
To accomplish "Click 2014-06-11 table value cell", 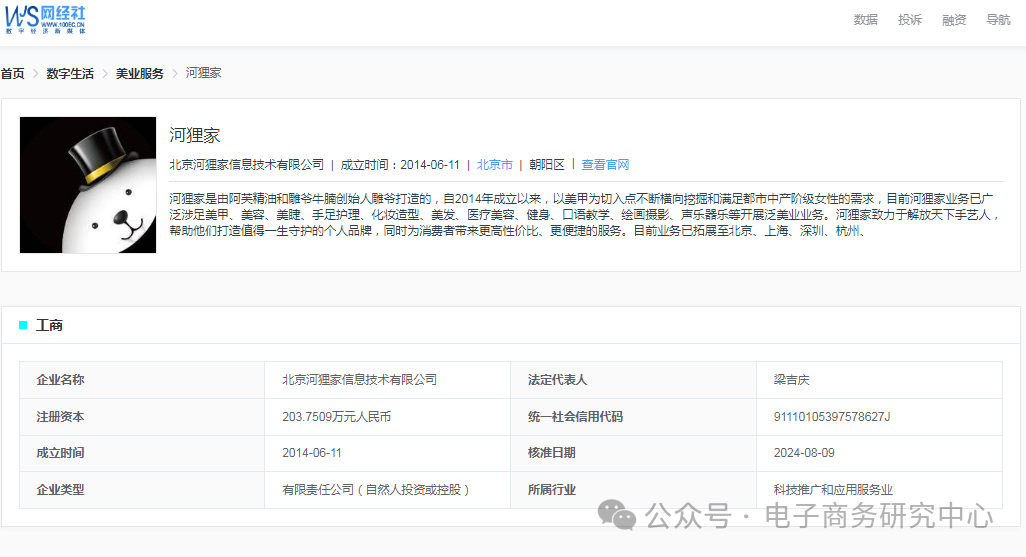I will pos(387,453).
